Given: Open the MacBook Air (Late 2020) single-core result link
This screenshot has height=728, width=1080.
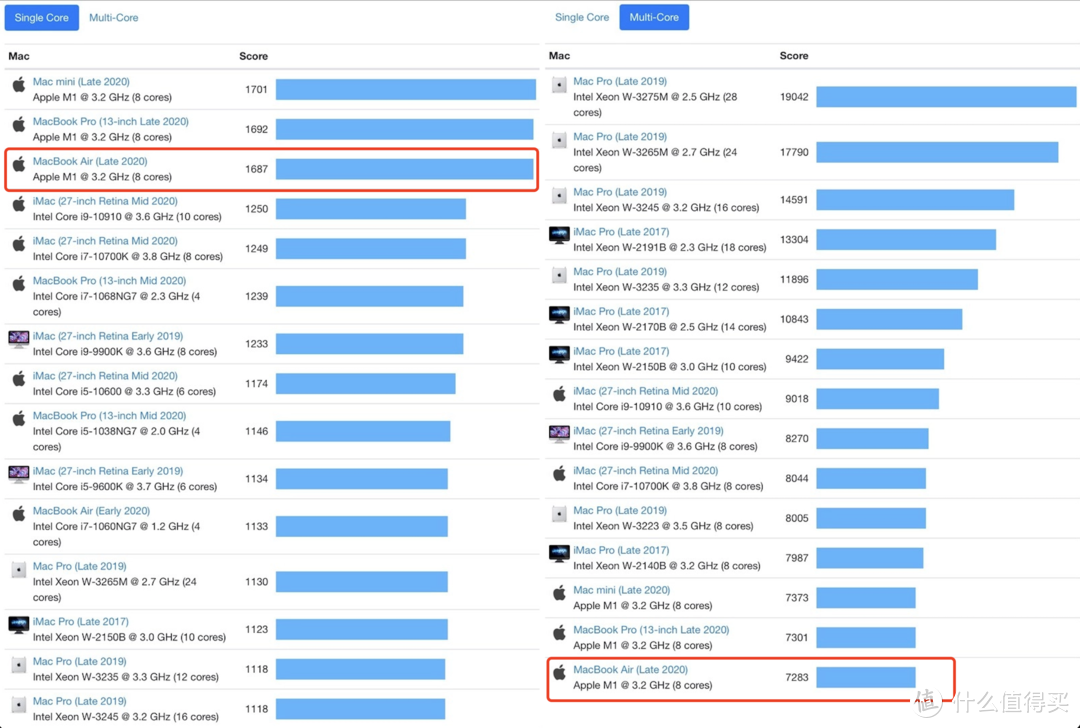Looking at the screenshot, I should coord(90,161).
